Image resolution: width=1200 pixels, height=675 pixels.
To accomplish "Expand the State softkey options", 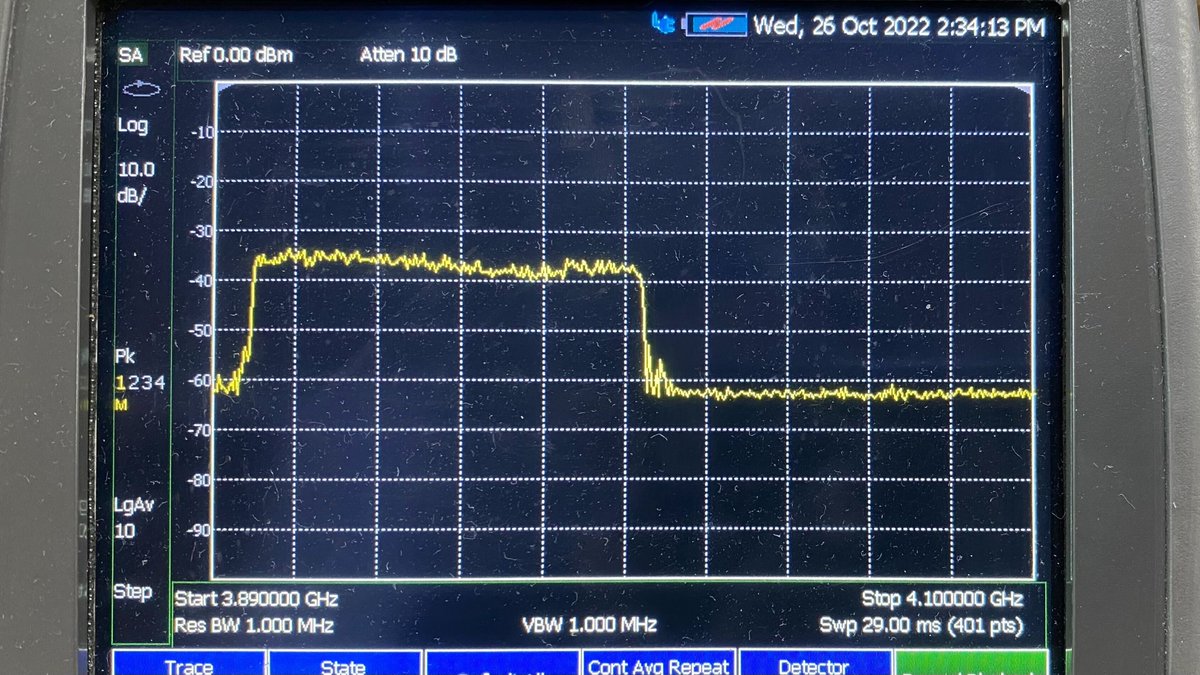I will pyautogui.click(x=348, y=663).
